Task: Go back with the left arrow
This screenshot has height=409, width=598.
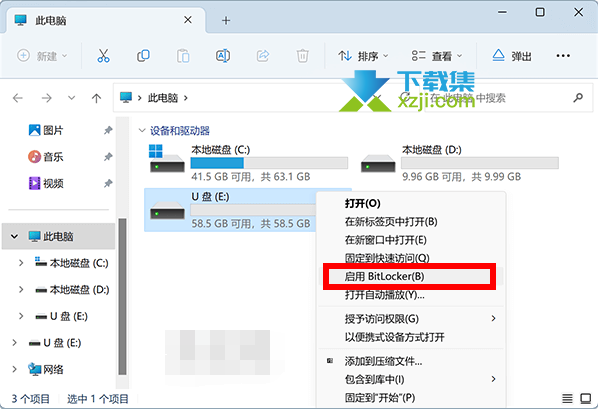Action: 18,98
